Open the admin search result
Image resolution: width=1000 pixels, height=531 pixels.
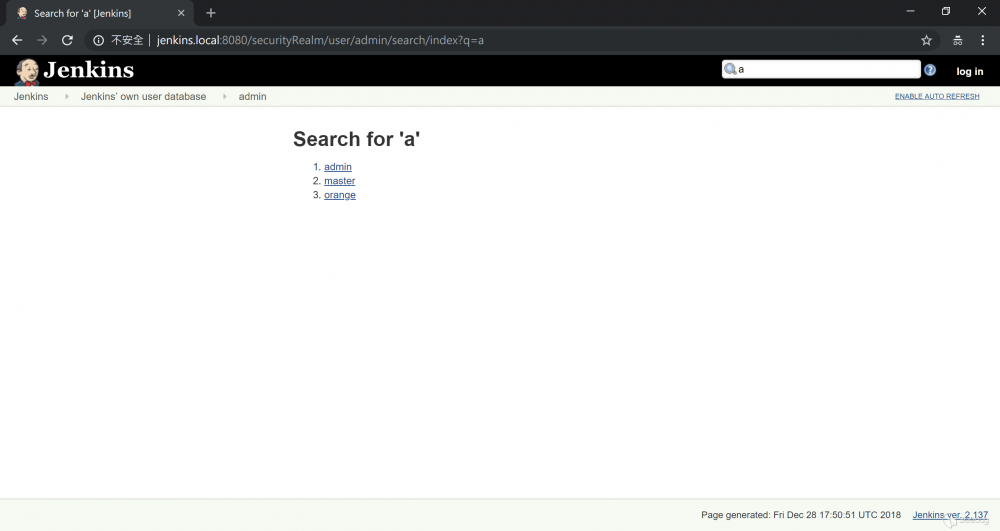(x=337, y=166)
